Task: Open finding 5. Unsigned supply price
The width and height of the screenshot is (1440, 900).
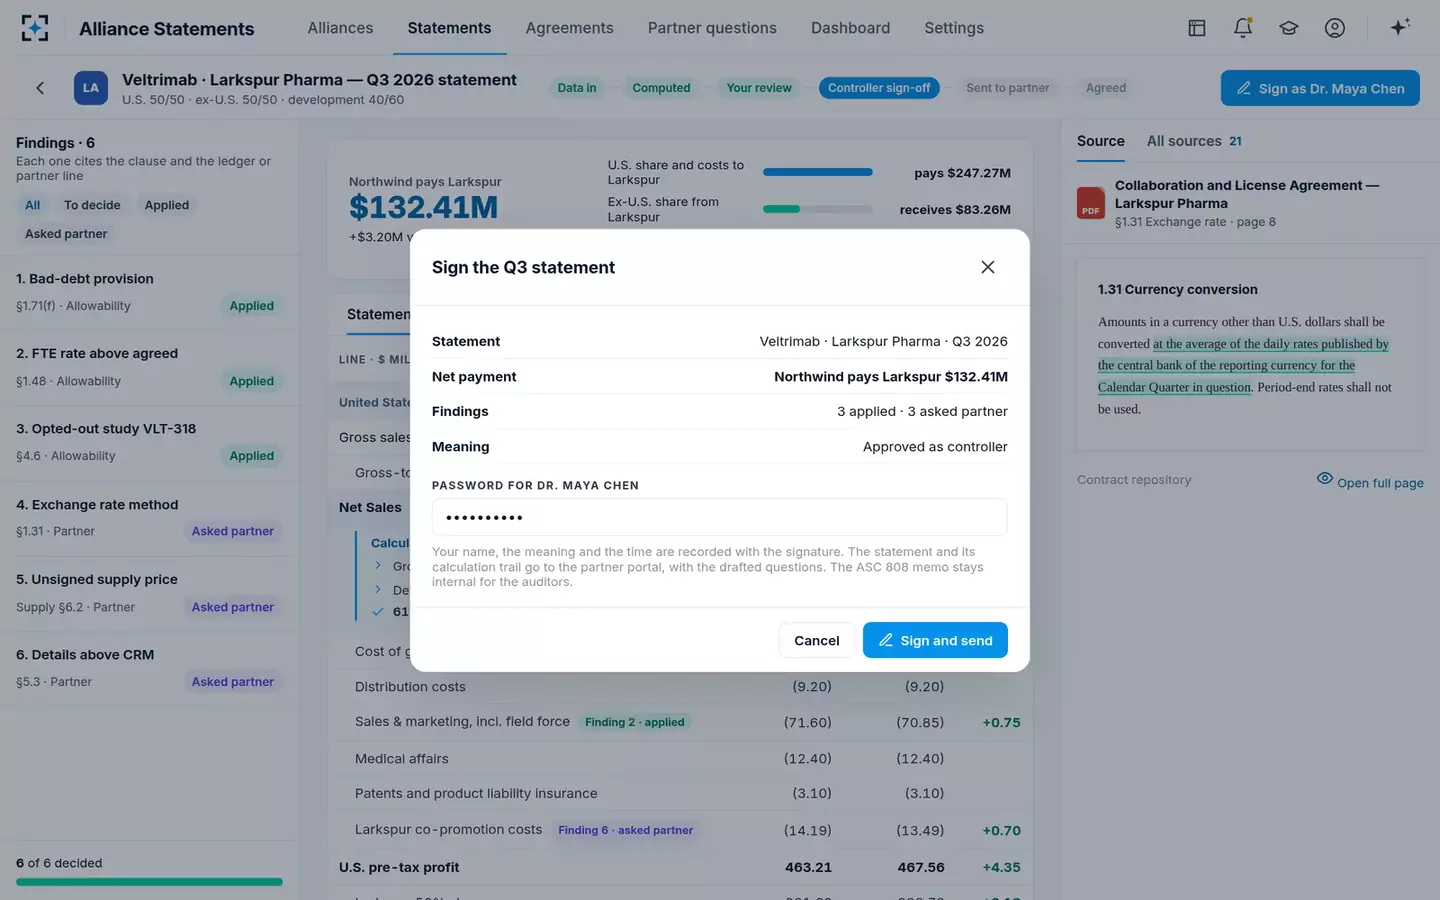Action: pos(149,593)
